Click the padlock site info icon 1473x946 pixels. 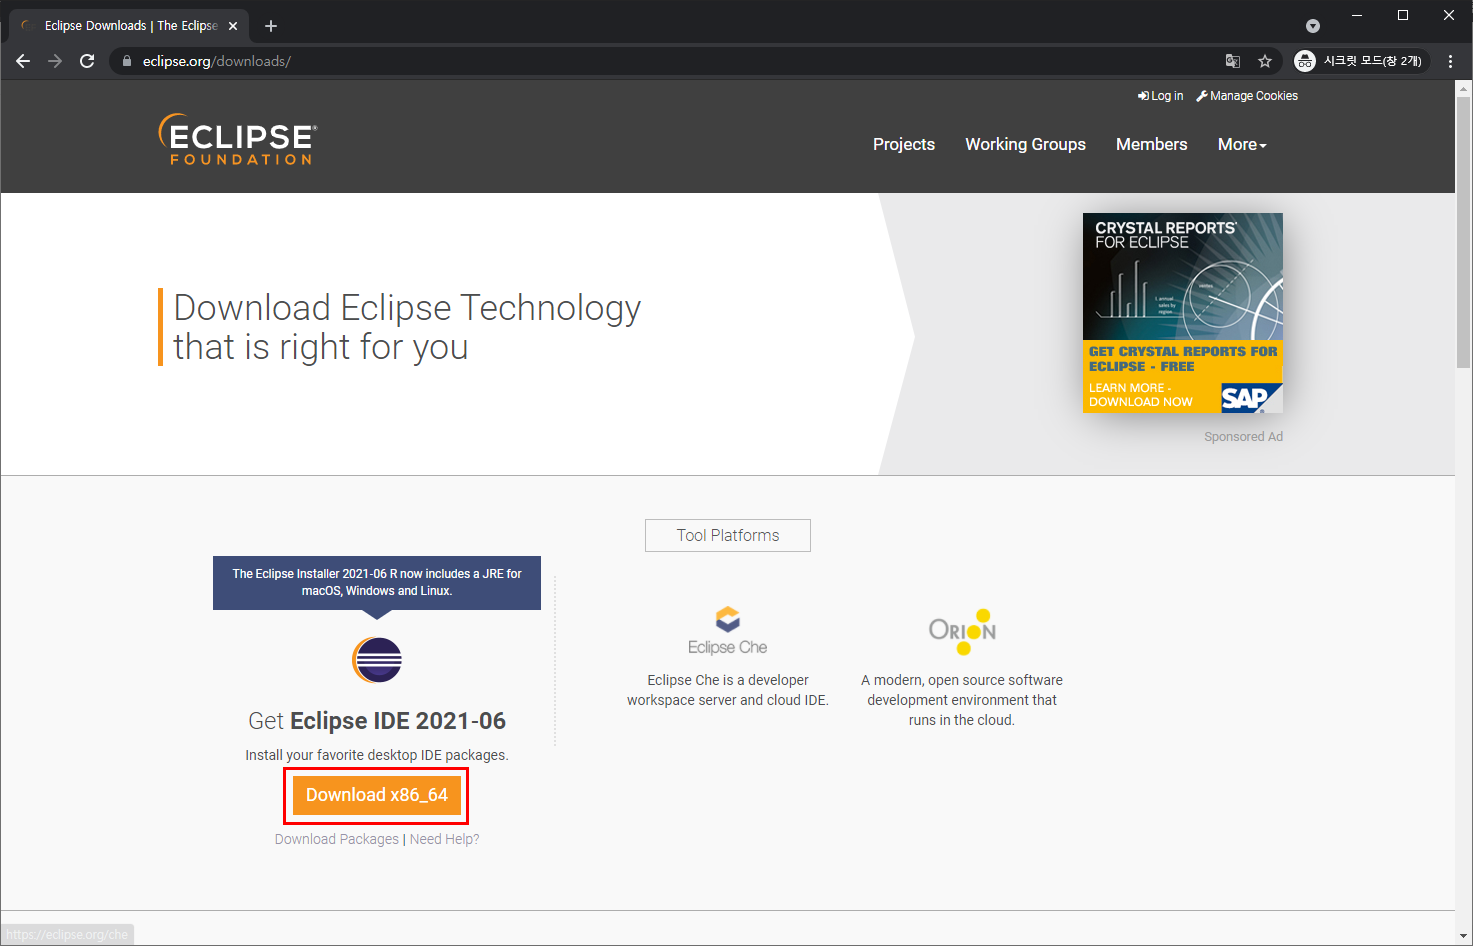[x=127, y=61]
